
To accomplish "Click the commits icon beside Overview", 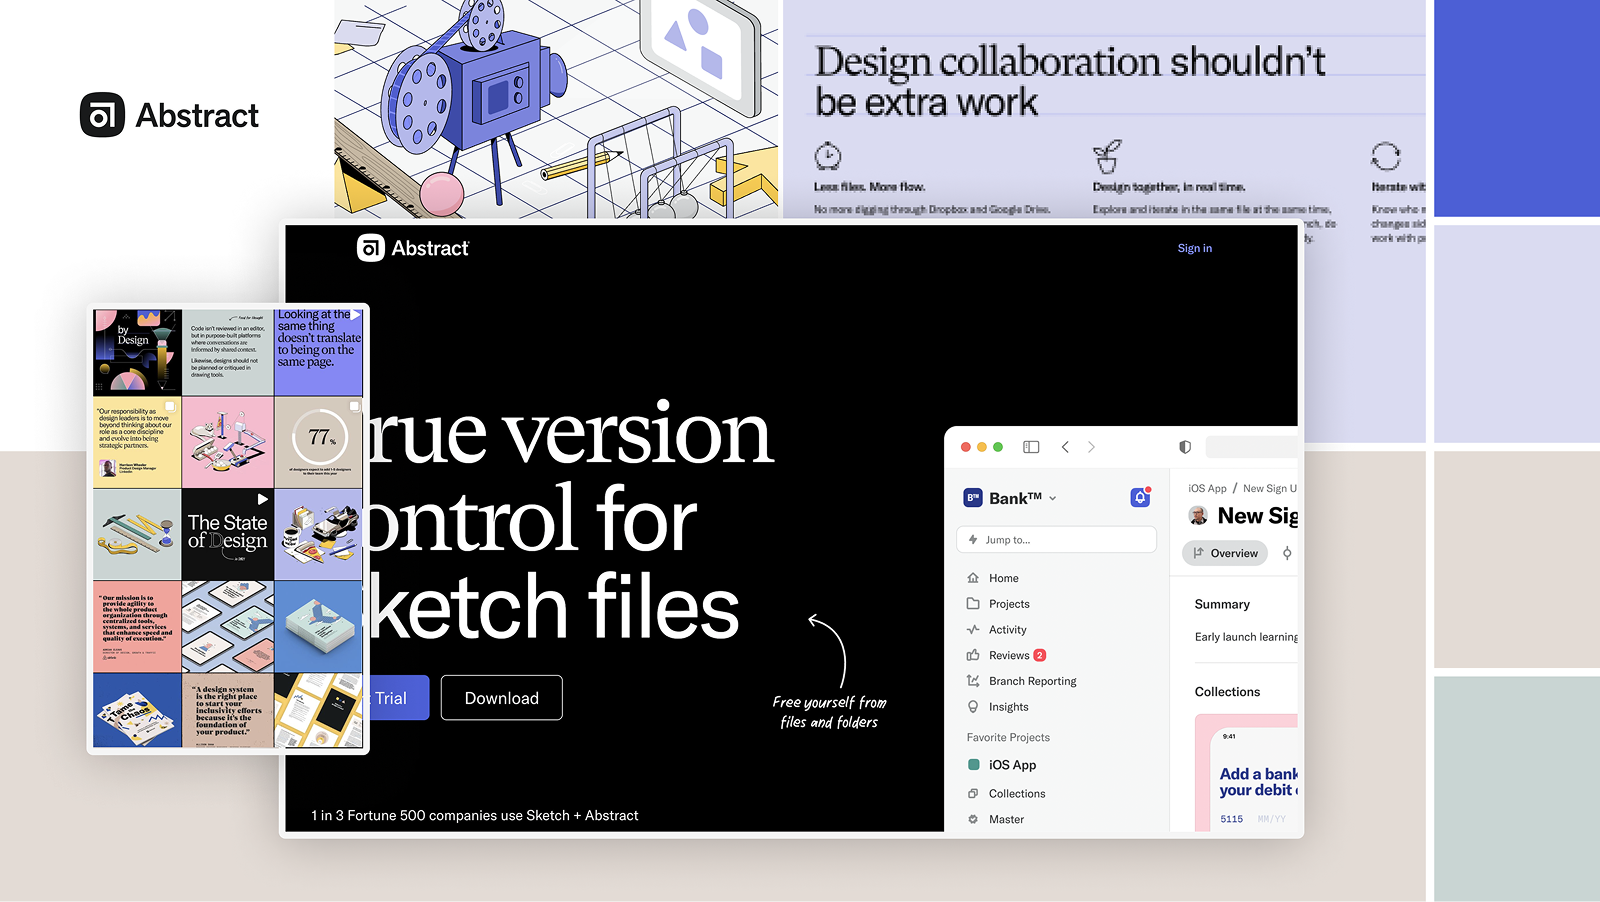I will click(1287, 553).
